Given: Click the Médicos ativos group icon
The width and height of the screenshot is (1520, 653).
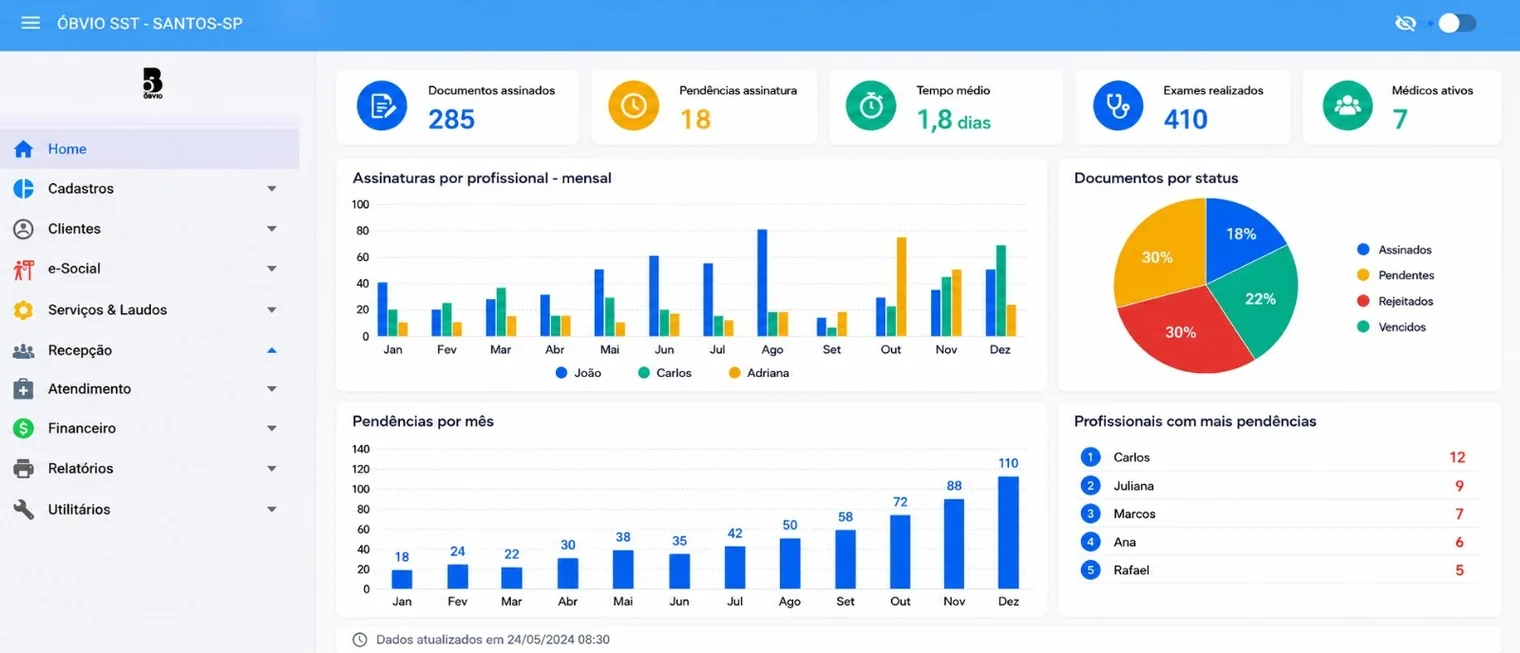Looking at the screenshot, I should (1348, 106).
